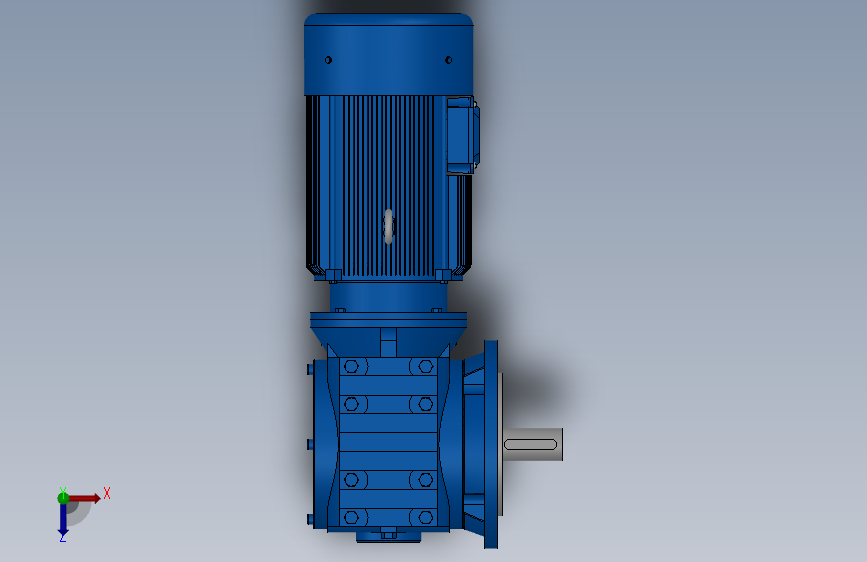Select the keyway slot on the output shaft
Viewport: 867px width, 562px height.
tap(530, 444)
